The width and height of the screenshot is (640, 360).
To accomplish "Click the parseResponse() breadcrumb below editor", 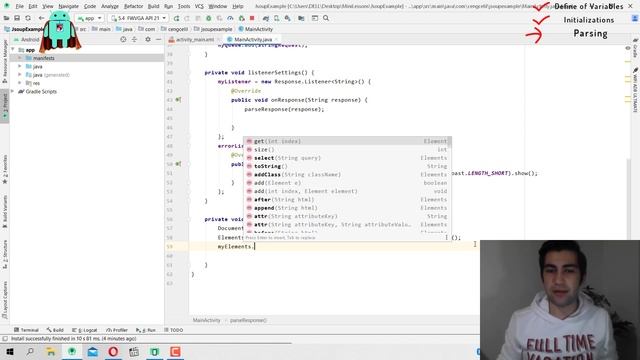I will pos(248,320).
